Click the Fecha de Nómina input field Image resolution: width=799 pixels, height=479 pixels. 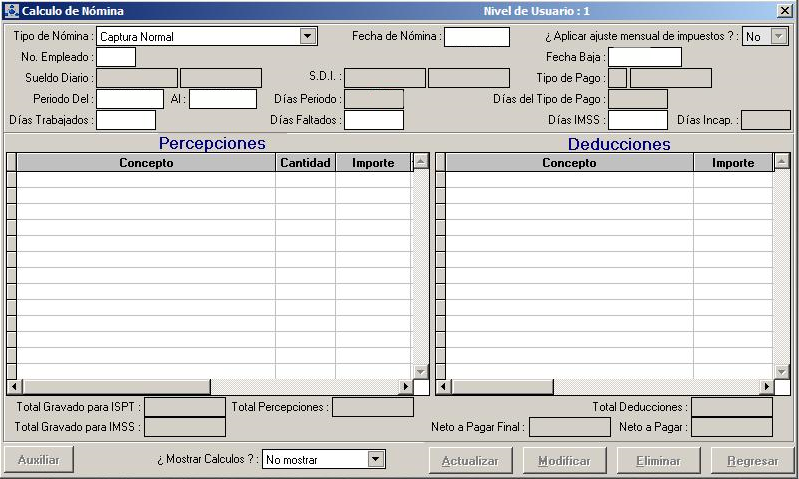tap(476, 37)
